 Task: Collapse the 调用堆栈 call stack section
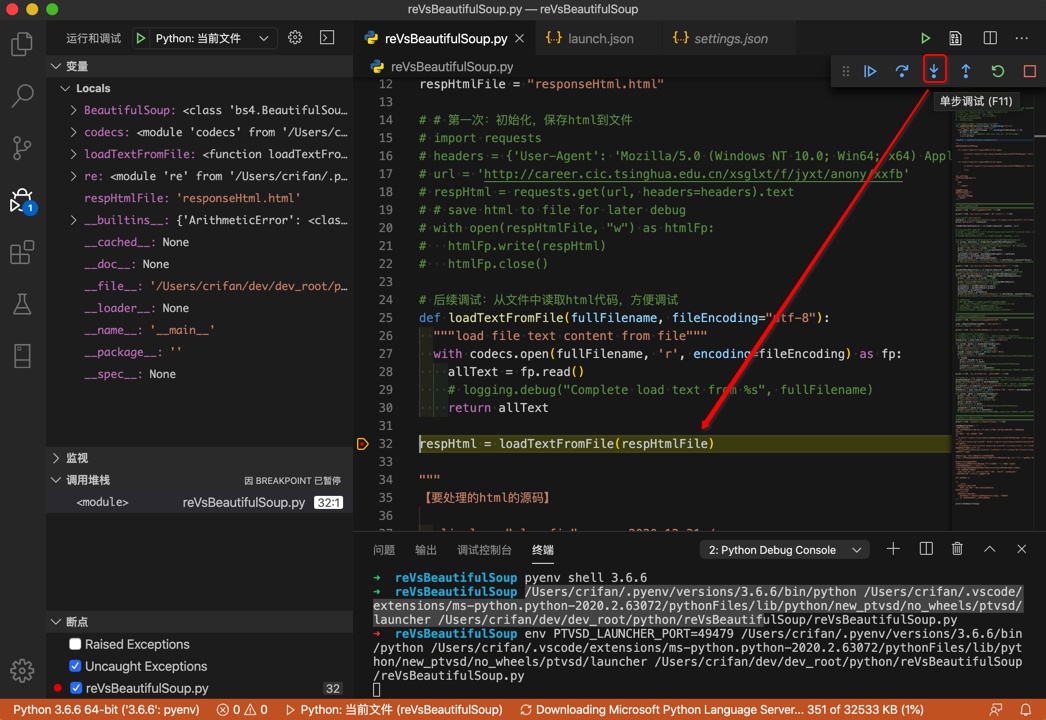pos(55,480)
